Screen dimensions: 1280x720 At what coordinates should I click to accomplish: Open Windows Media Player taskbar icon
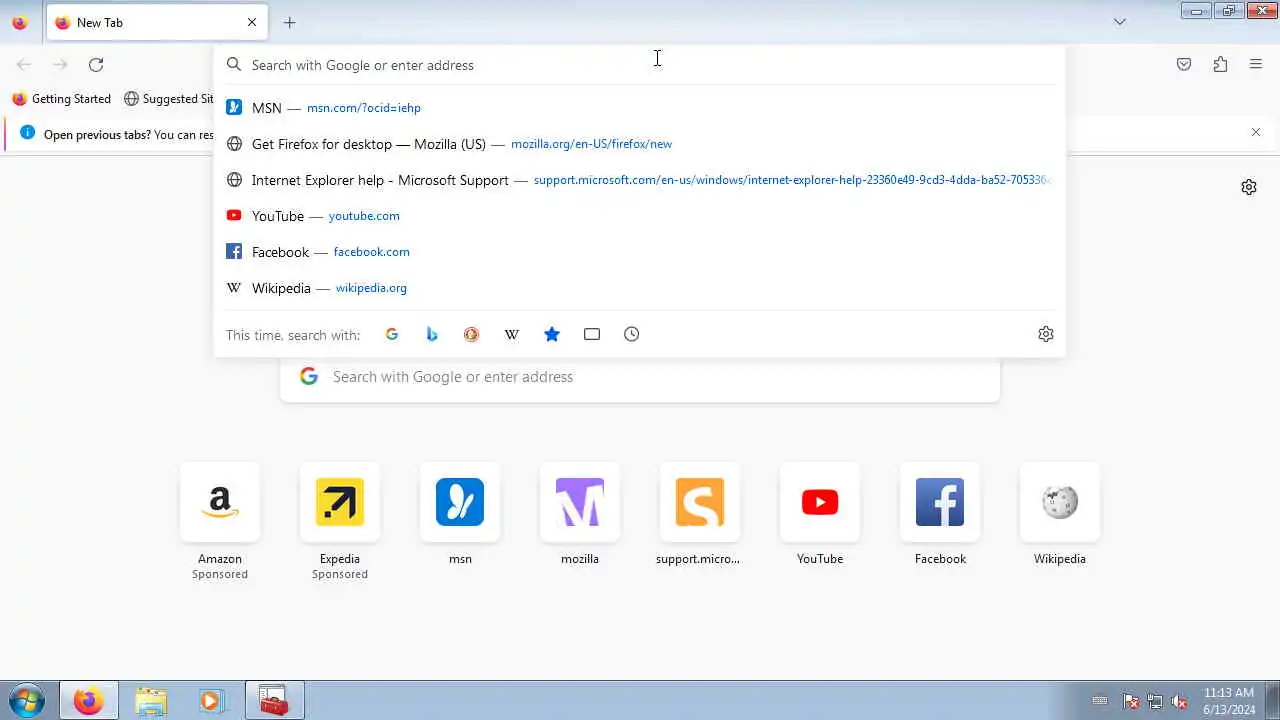pyautogui.click(x=211, y=700)
